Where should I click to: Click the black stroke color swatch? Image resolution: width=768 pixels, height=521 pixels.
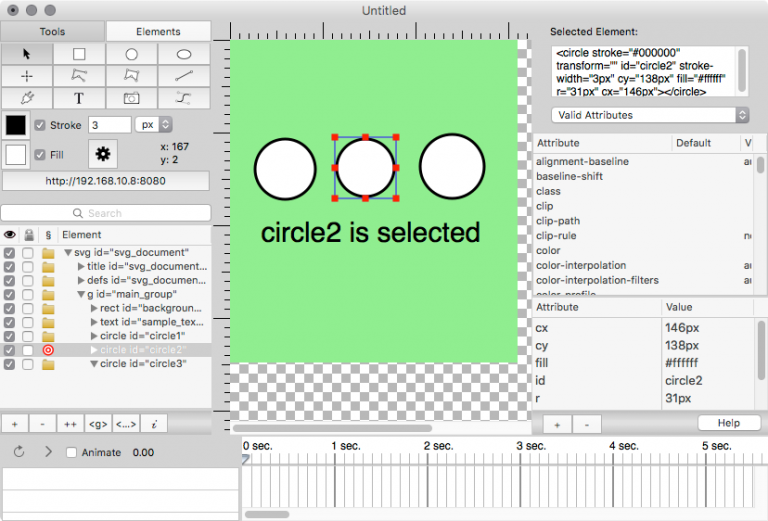click(16, 125)
